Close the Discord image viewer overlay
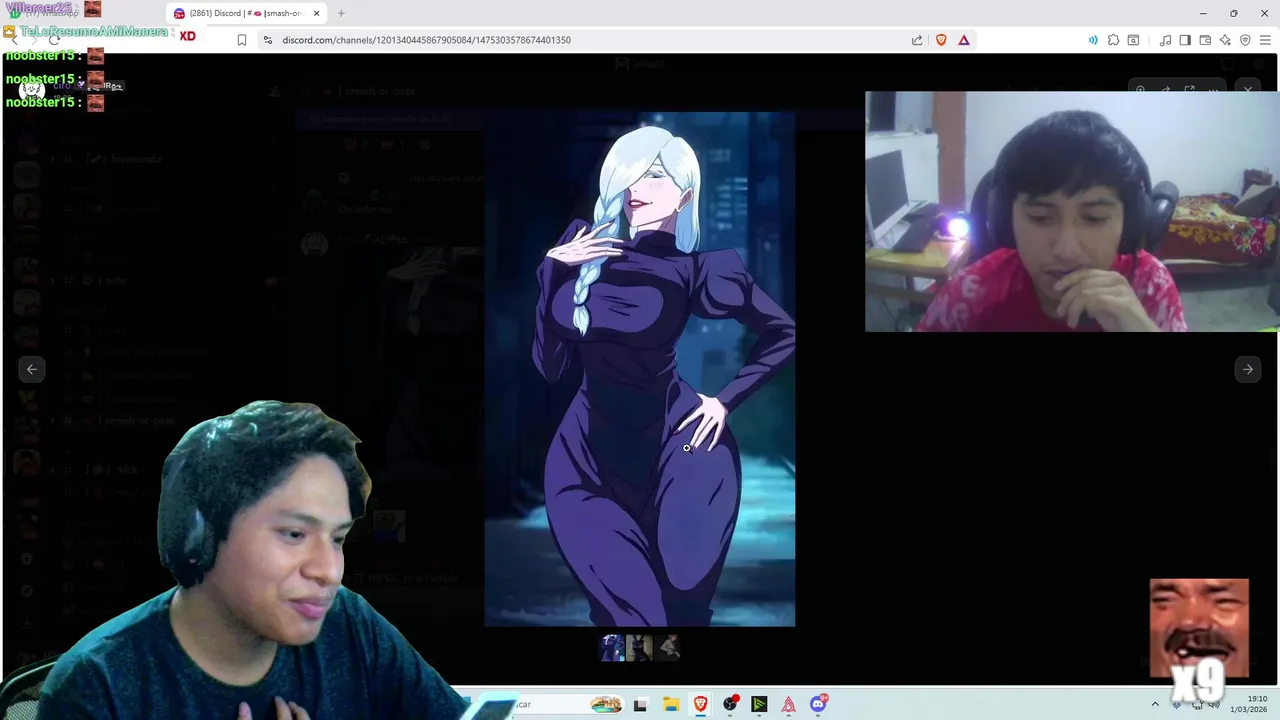Image resolution: width=1280 pixels, height=720 pixels. click(1248, 90)
